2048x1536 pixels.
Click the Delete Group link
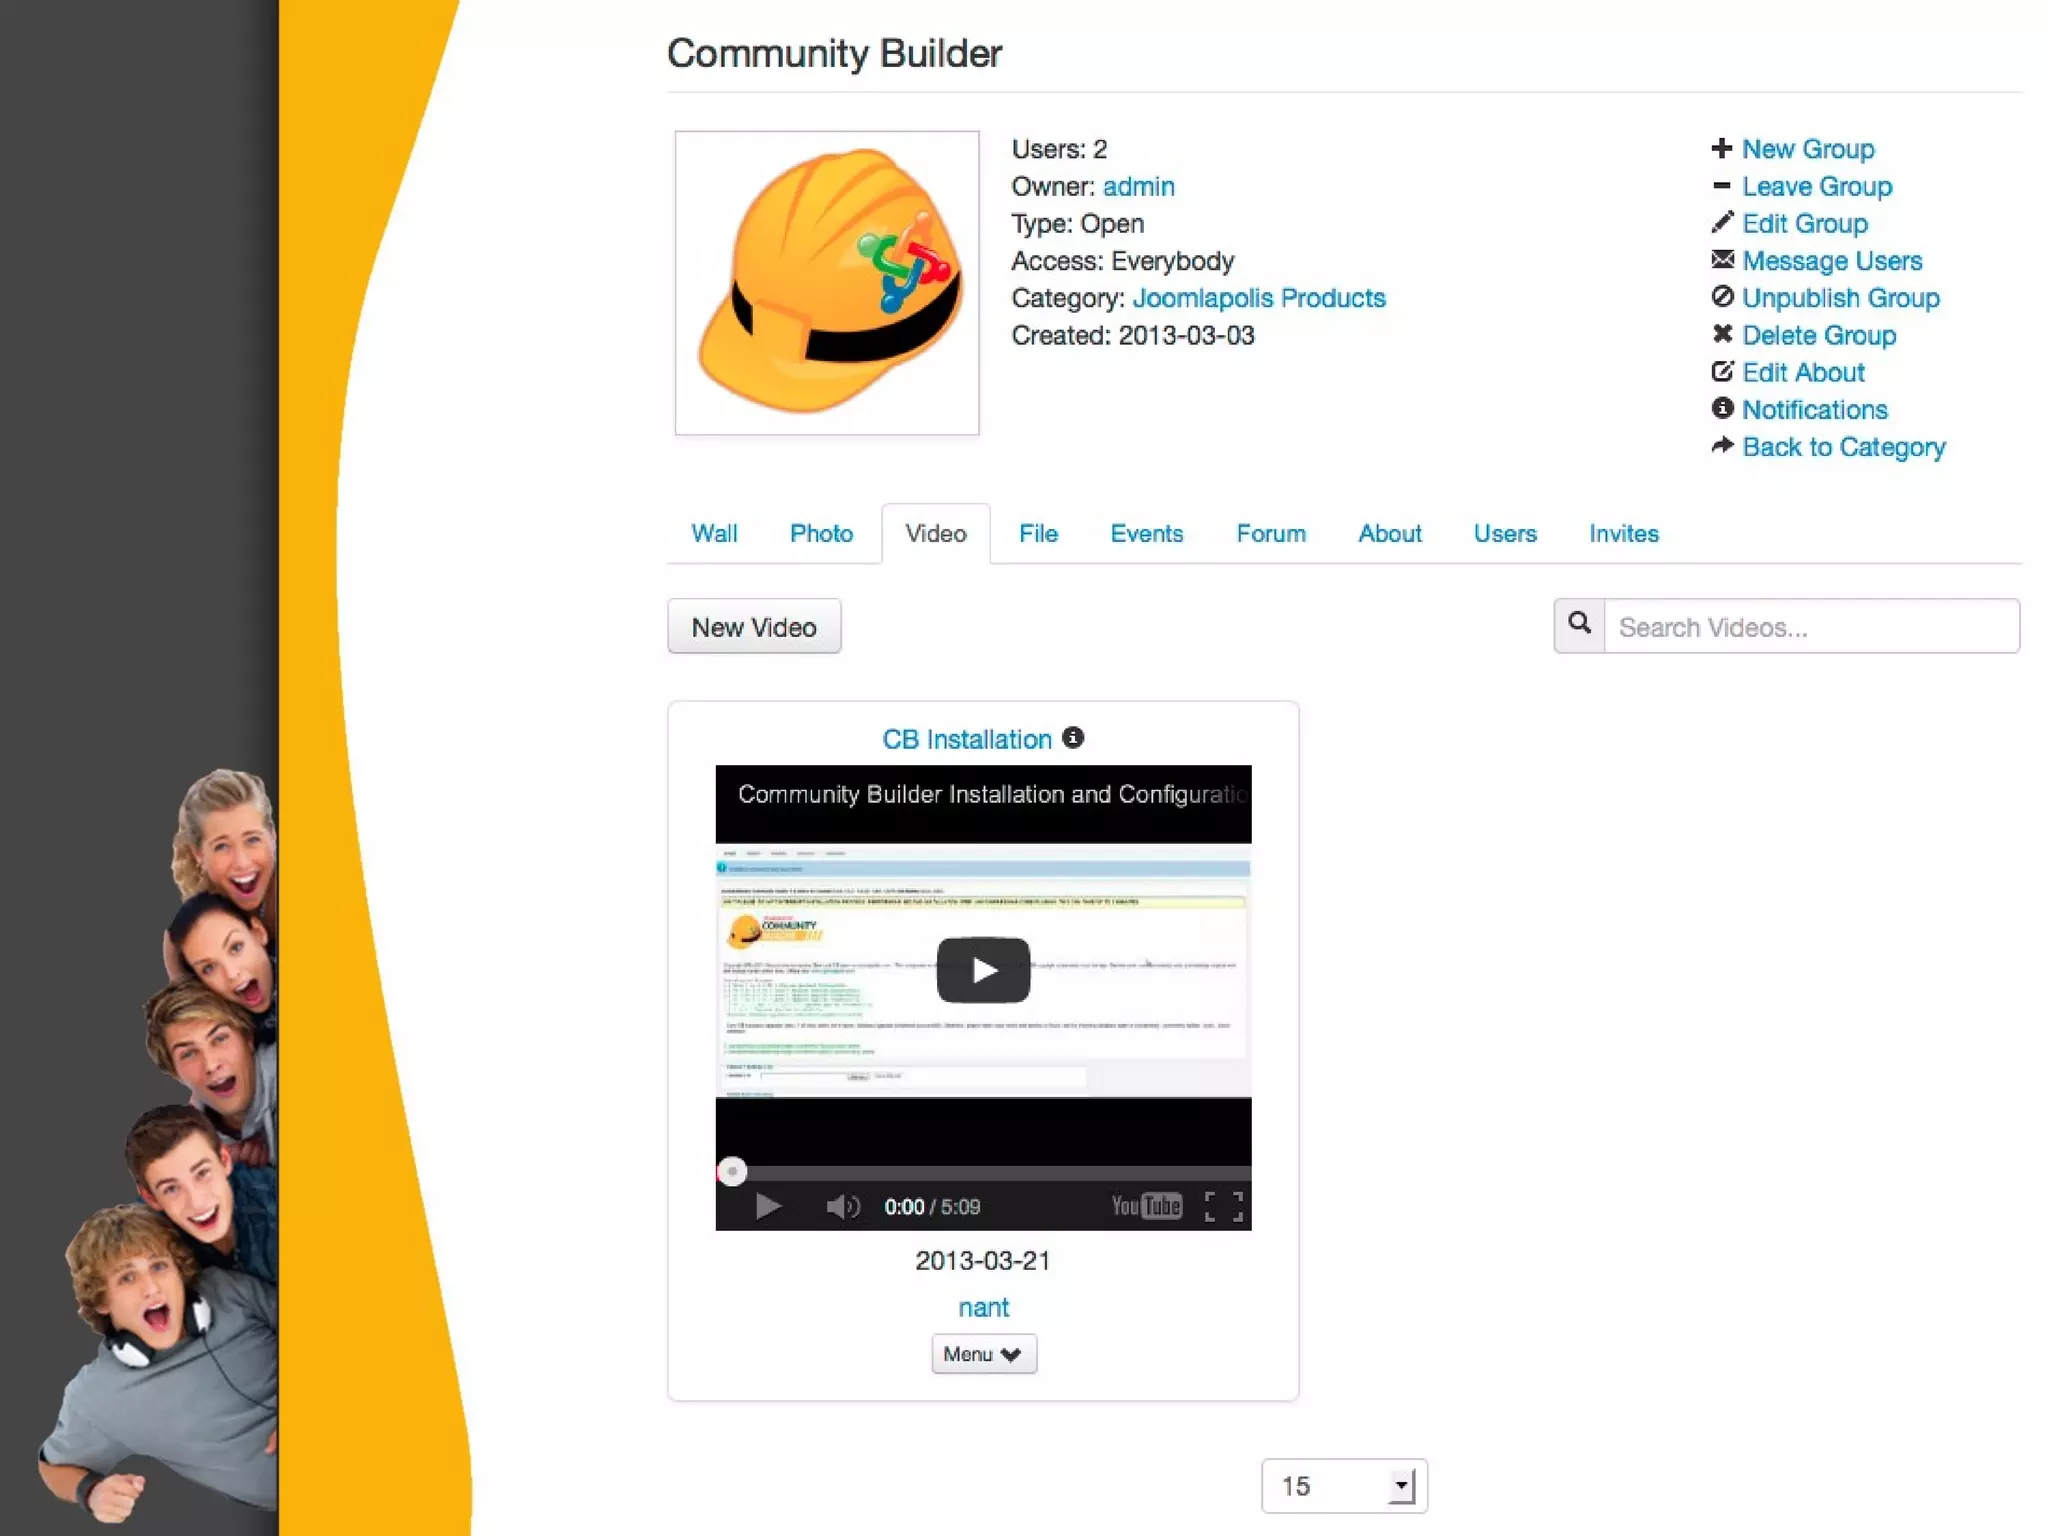tap(1818, 335)
